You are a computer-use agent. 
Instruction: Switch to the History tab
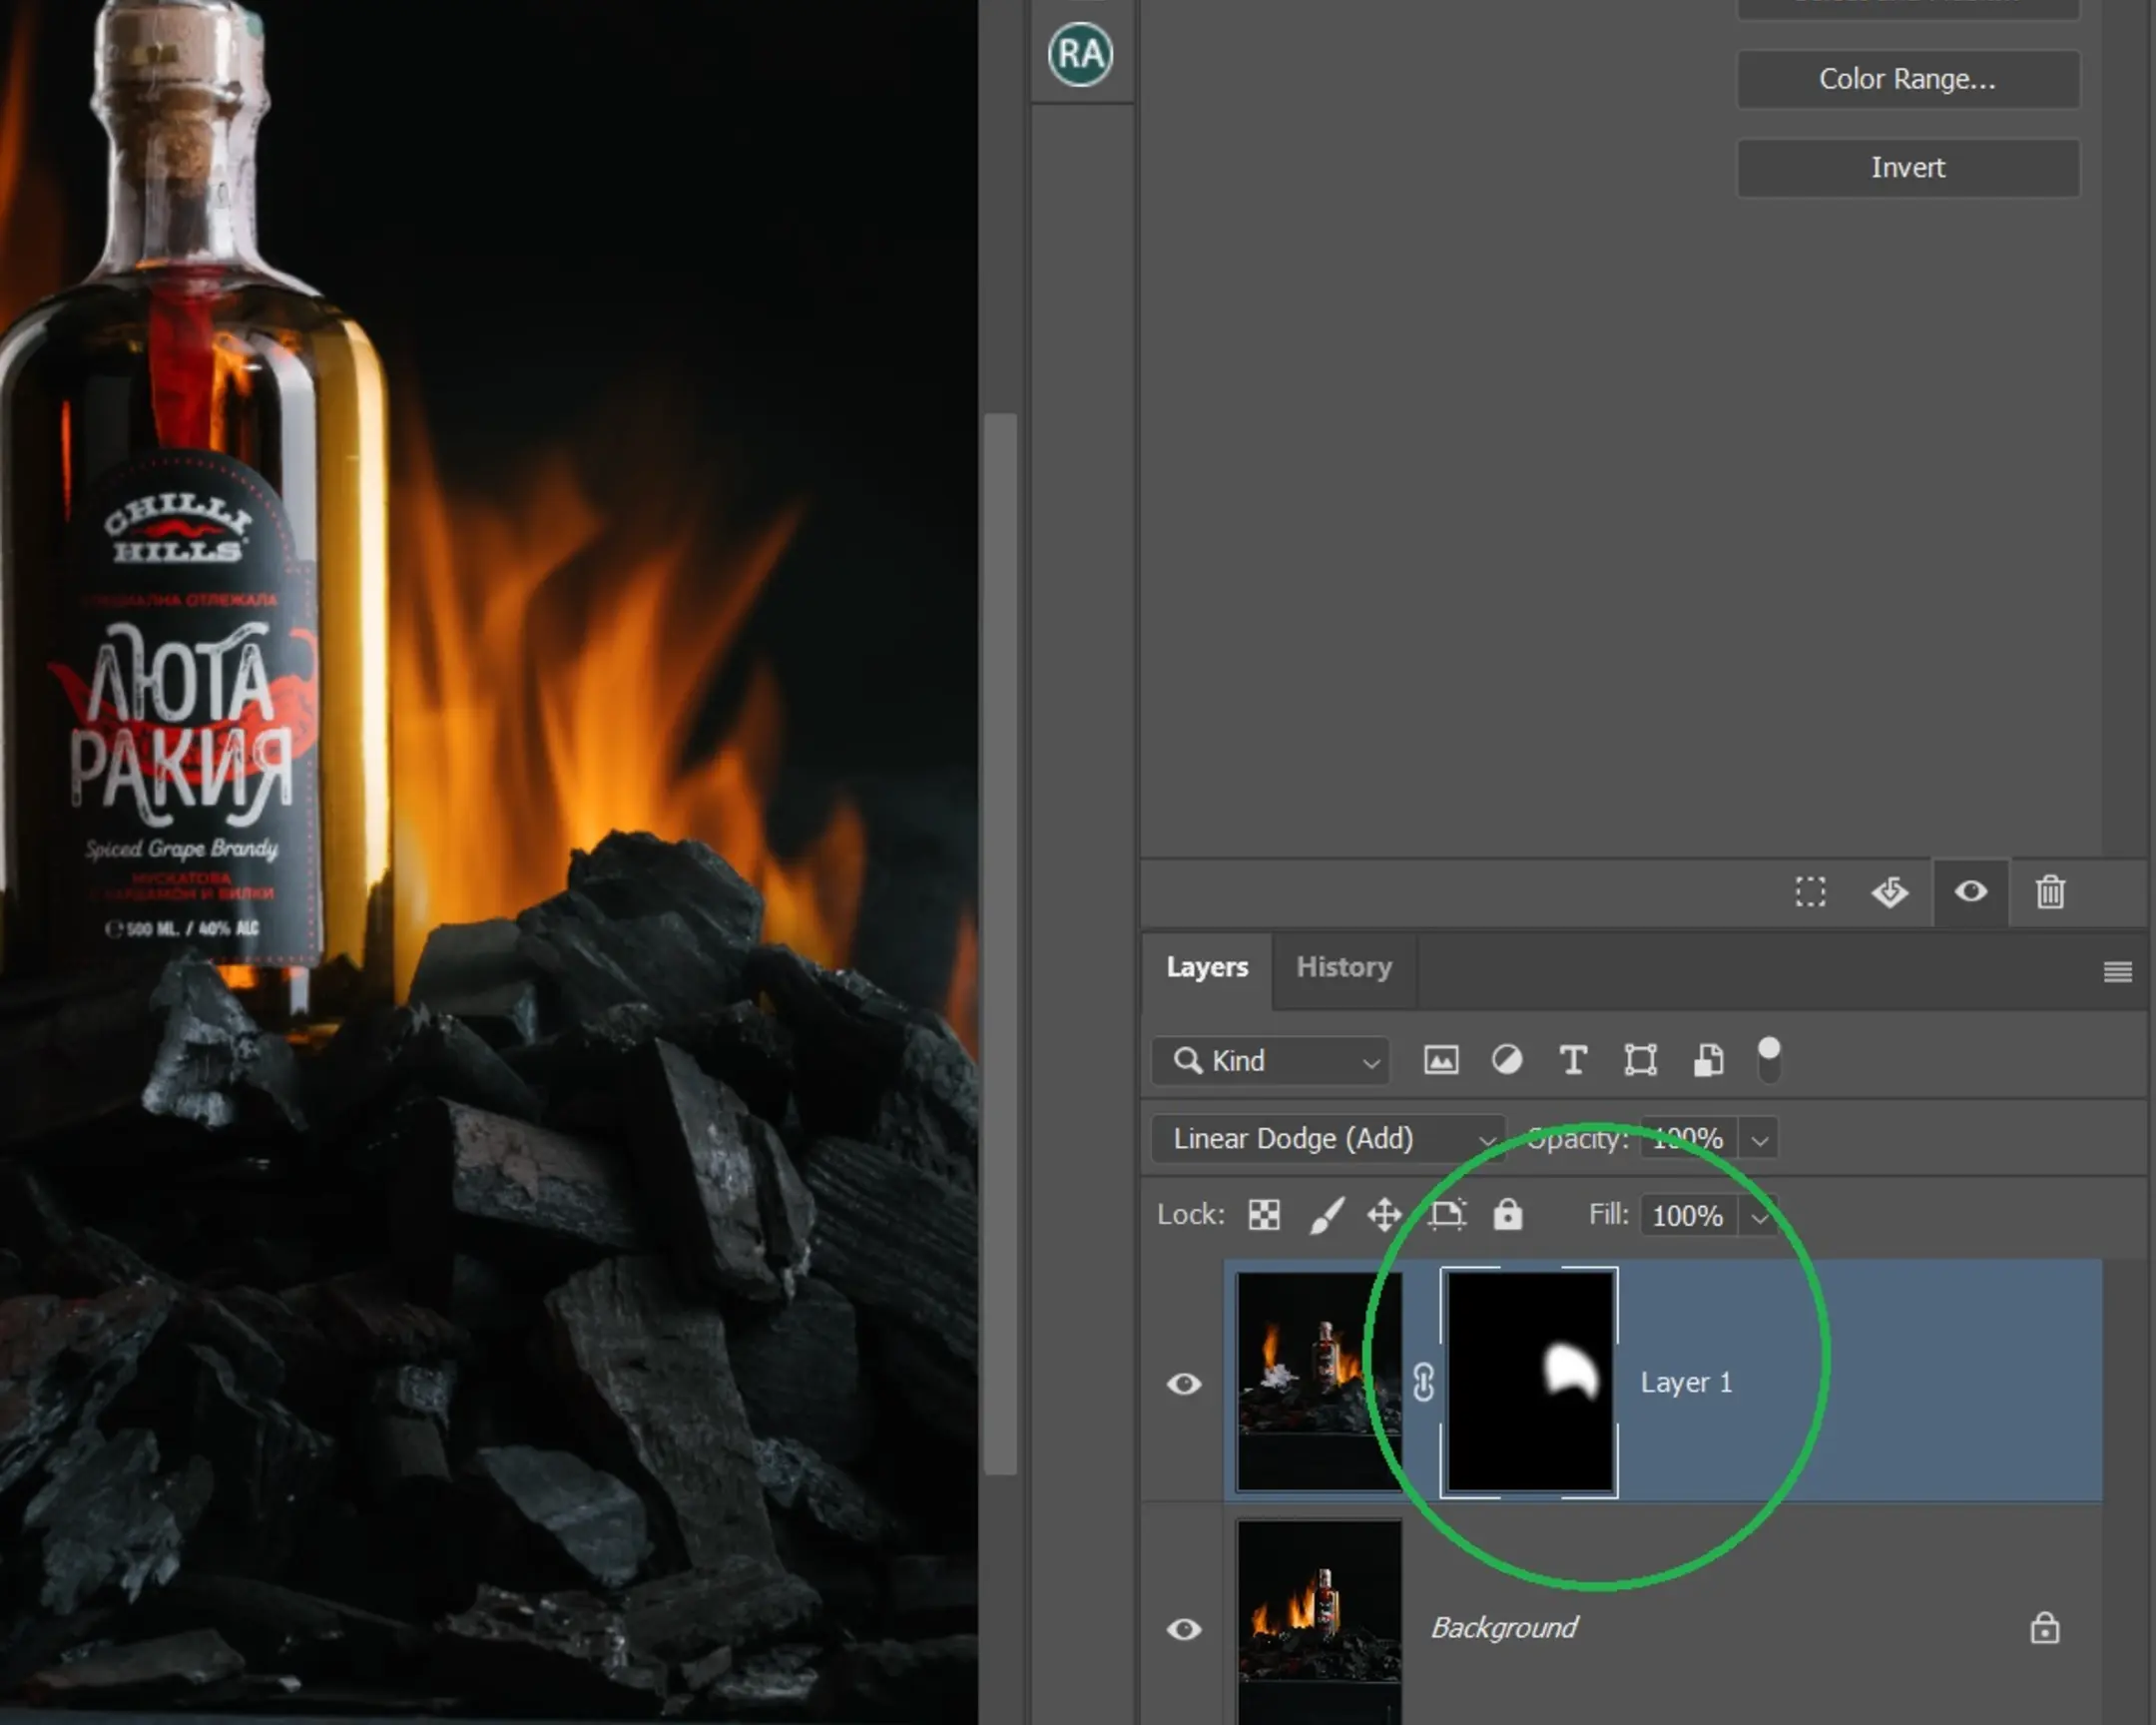coord(1344,967)
